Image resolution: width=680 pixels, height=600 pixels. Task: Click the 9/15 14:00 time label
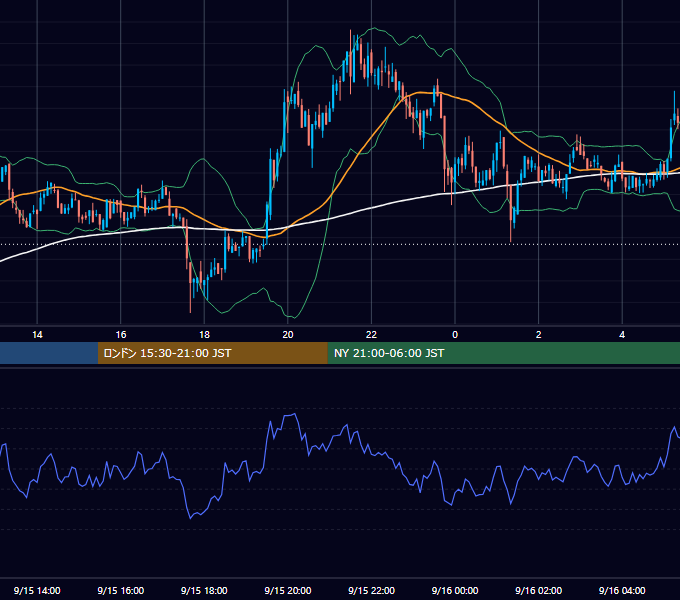(x=37, y=590)
